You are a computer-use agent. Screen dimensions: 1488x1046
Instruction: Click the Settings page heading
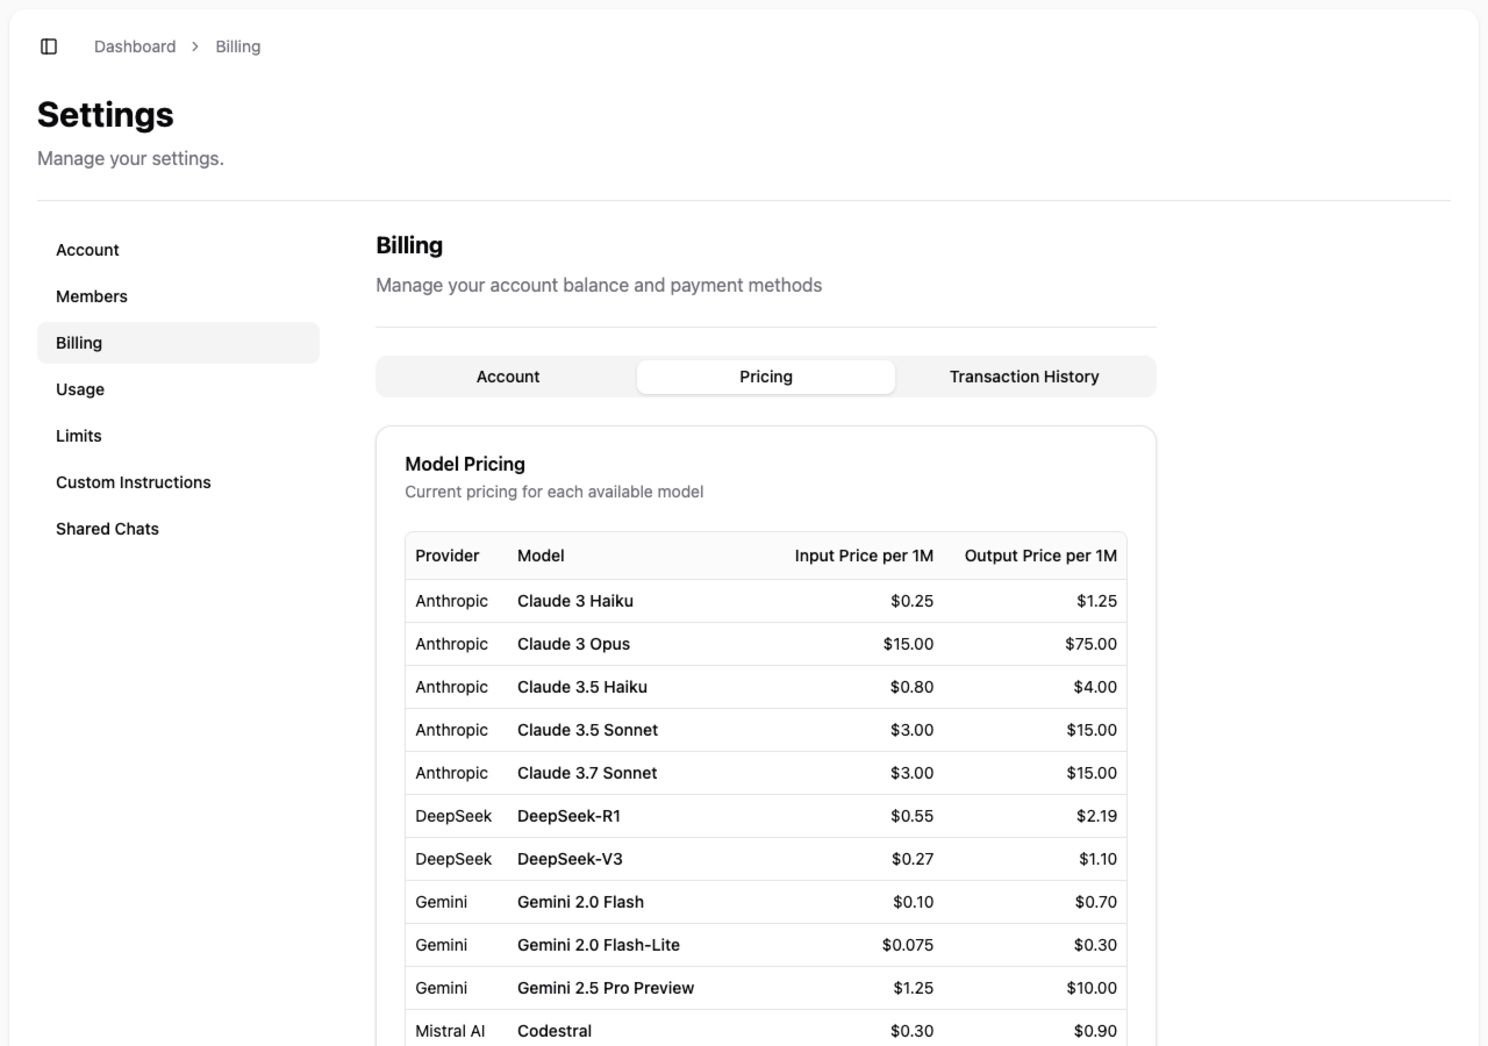tap(105, 115)
